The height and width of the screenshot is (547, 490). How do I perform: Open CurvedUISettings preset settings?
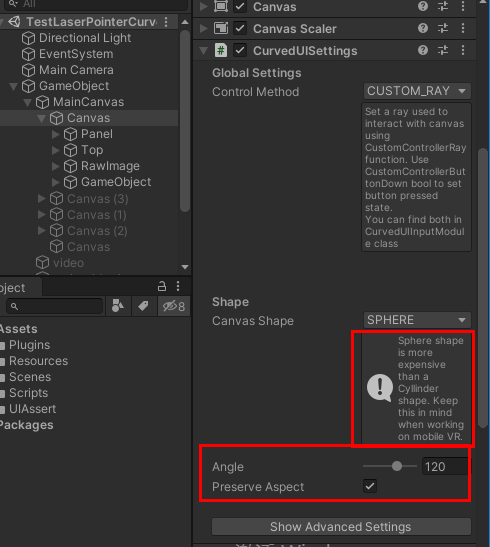443,50
